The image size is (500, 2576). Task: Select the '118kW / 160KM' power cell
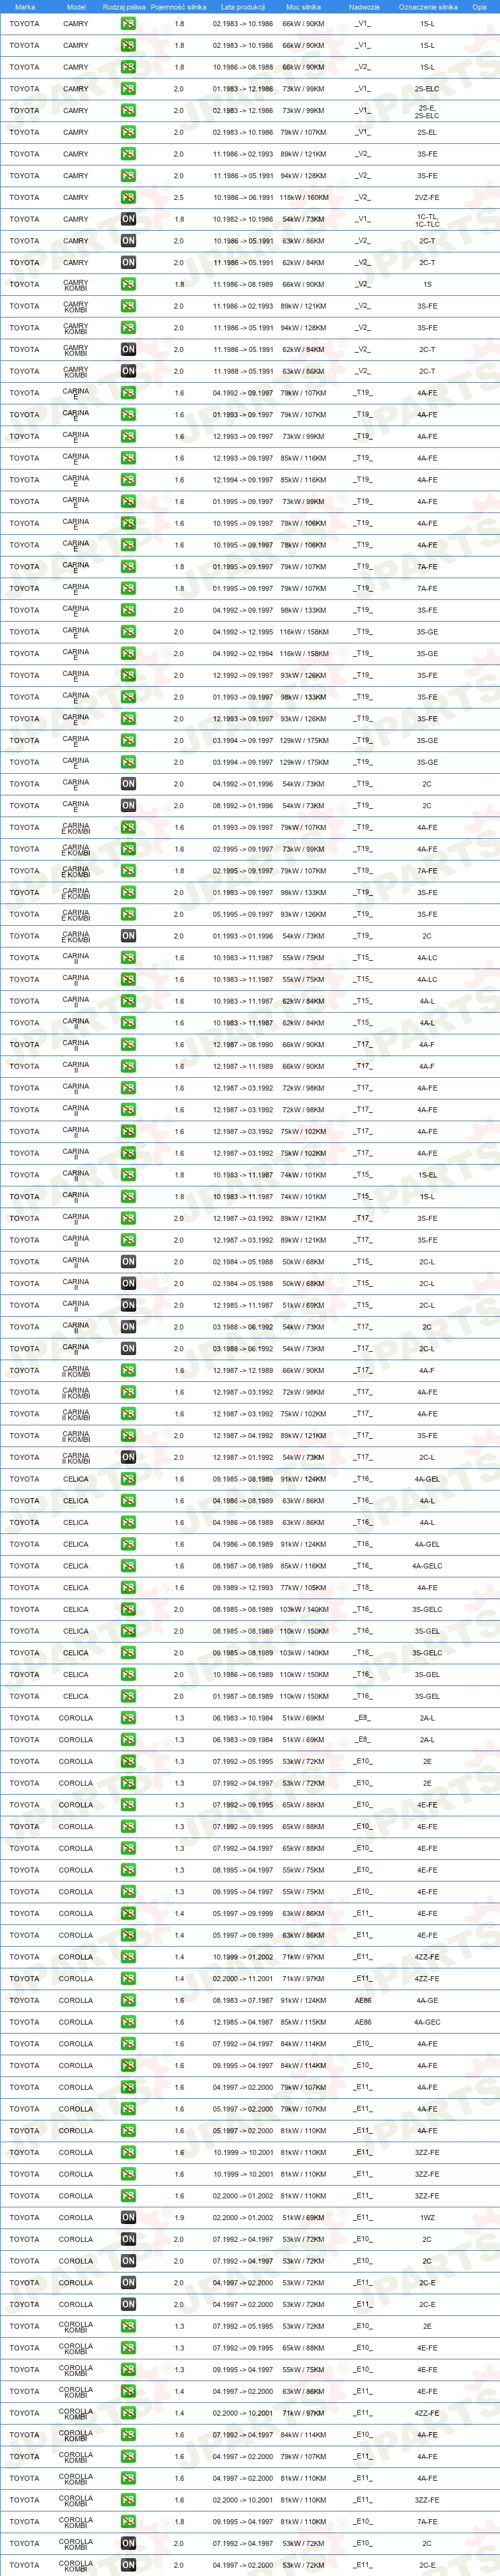[303, 197]
